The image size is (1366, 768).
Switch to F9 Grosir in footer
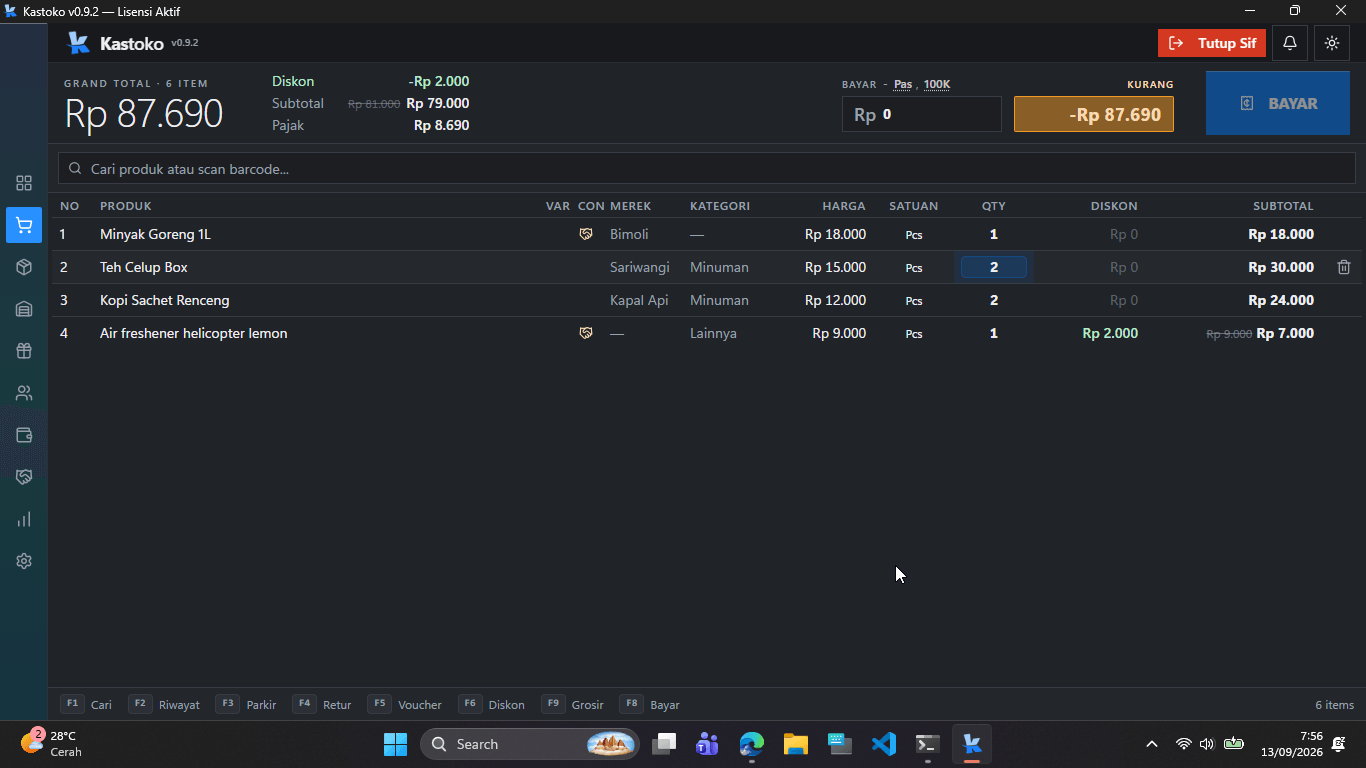pyautogui.click(x=572, y=704)
